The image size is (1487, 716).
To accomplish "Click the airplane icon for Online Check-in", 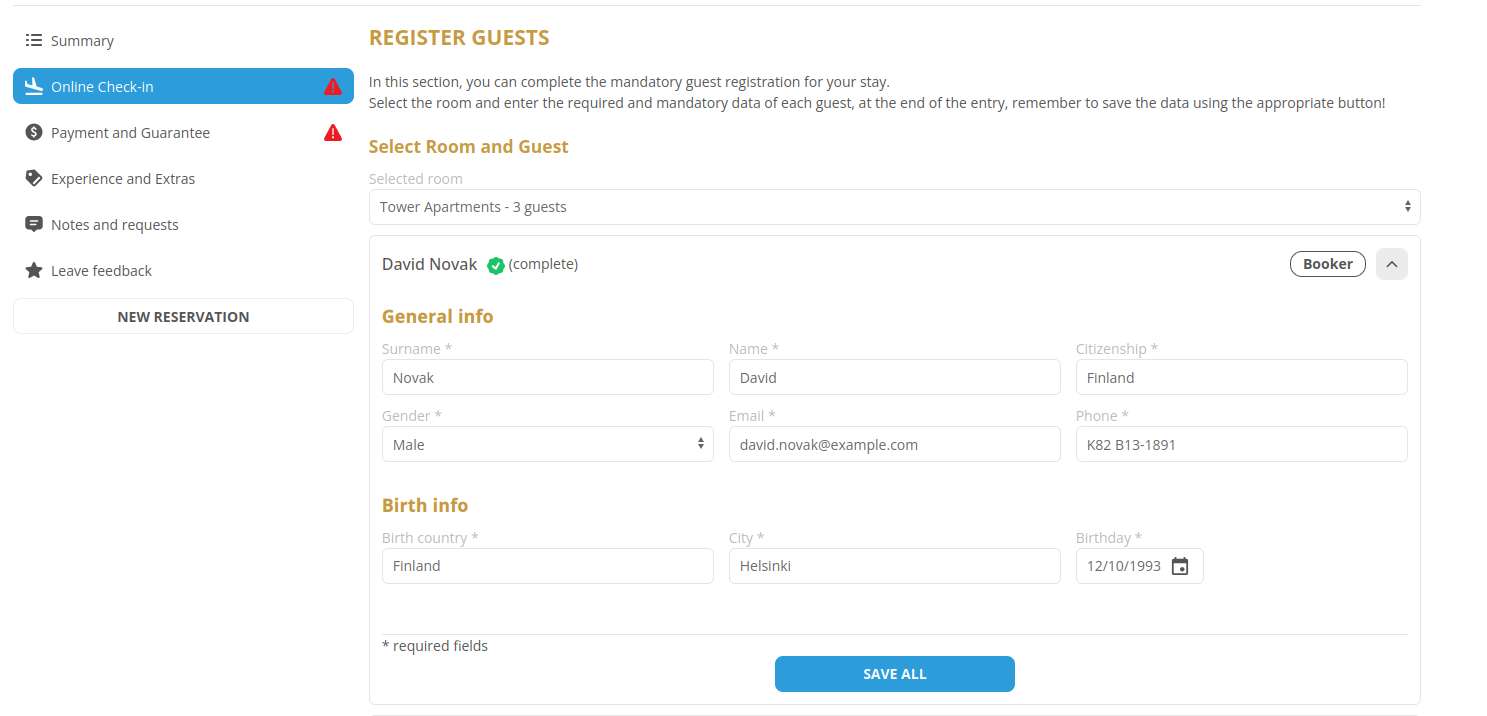I will click(34, 86).
